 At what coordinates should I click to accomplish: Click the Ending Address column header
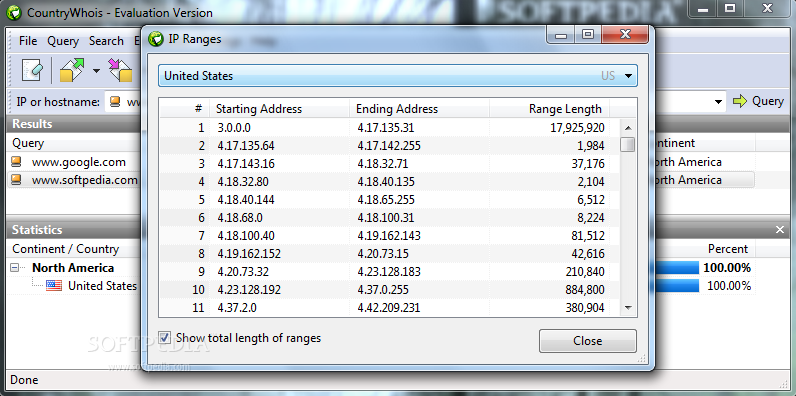[x=419, y=109]
